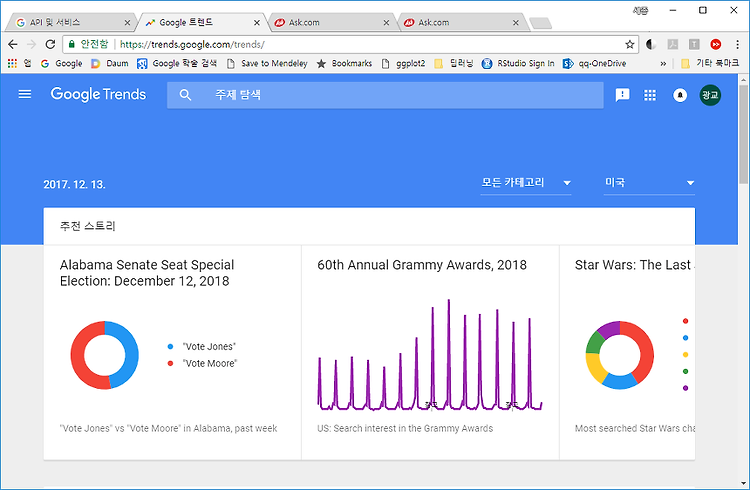
Task: Switch to second Ask.com tab
Action: [x=461, y=22]
